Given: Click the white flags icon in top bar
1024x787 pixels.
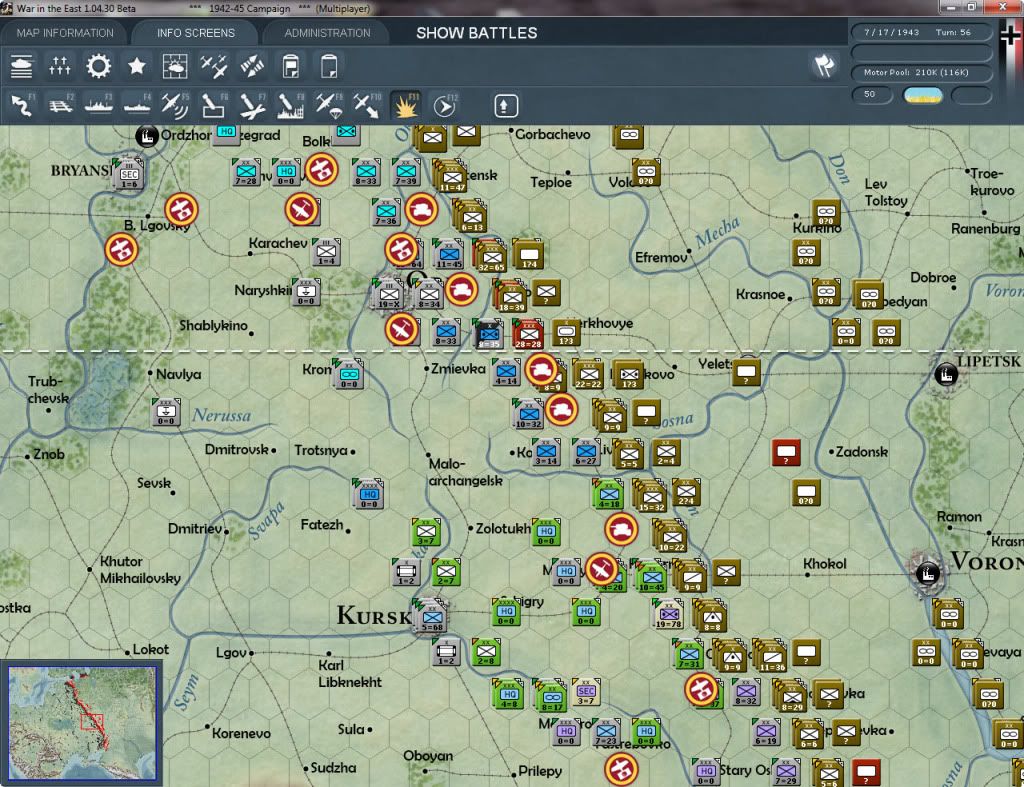Looking at the screenshot, I should pos(824,65).
